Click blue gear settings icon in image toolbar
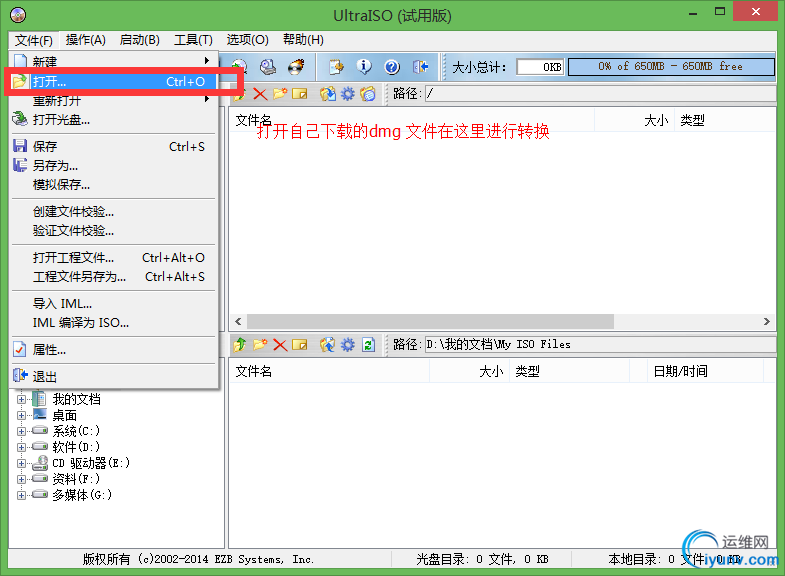The height and width of the screenshot is (576, 785). coord(347,94)
